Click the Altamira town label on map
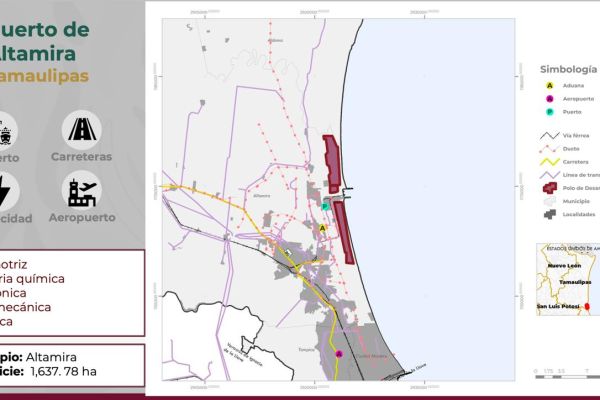The image size is (600, 400). click(x=262, y=196)
